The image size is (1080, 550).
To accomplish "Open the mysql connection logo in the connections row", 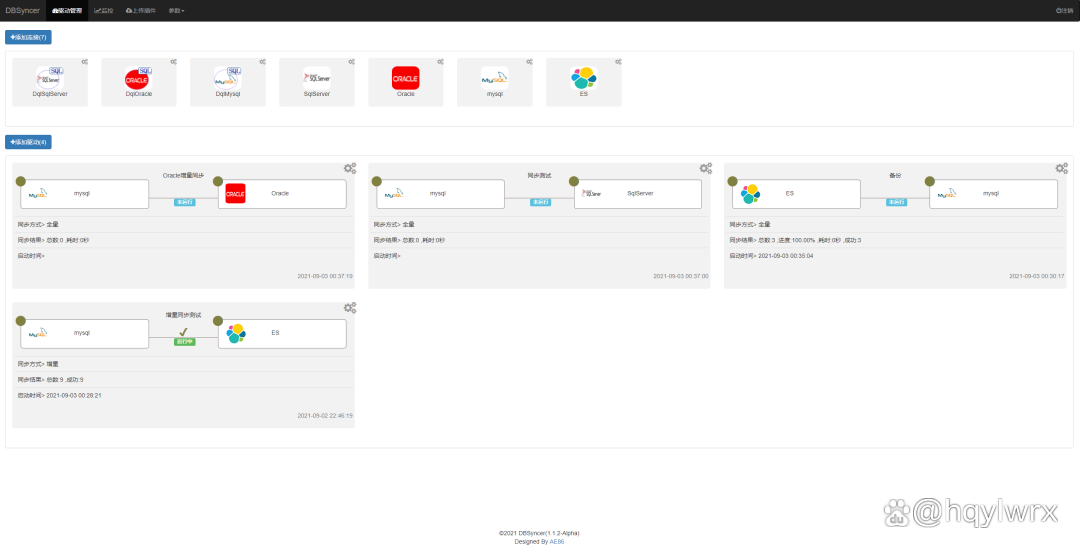I will [495, 78].
